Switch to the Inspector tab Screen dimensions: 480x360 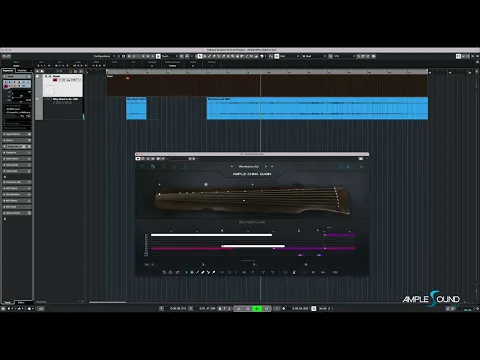coord(8,71)
